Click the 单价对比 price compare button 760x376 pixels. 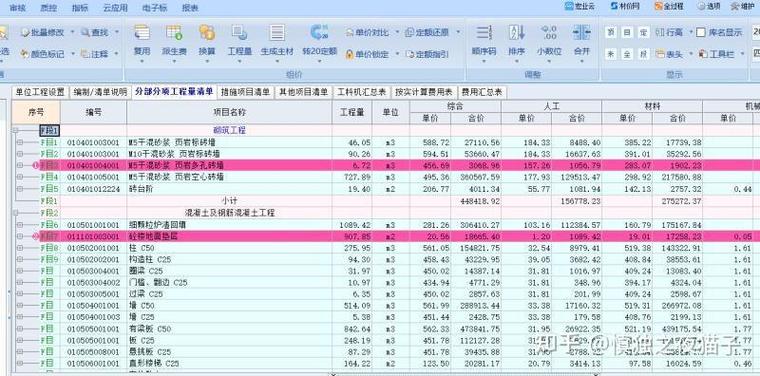click(x=367, y=32)
